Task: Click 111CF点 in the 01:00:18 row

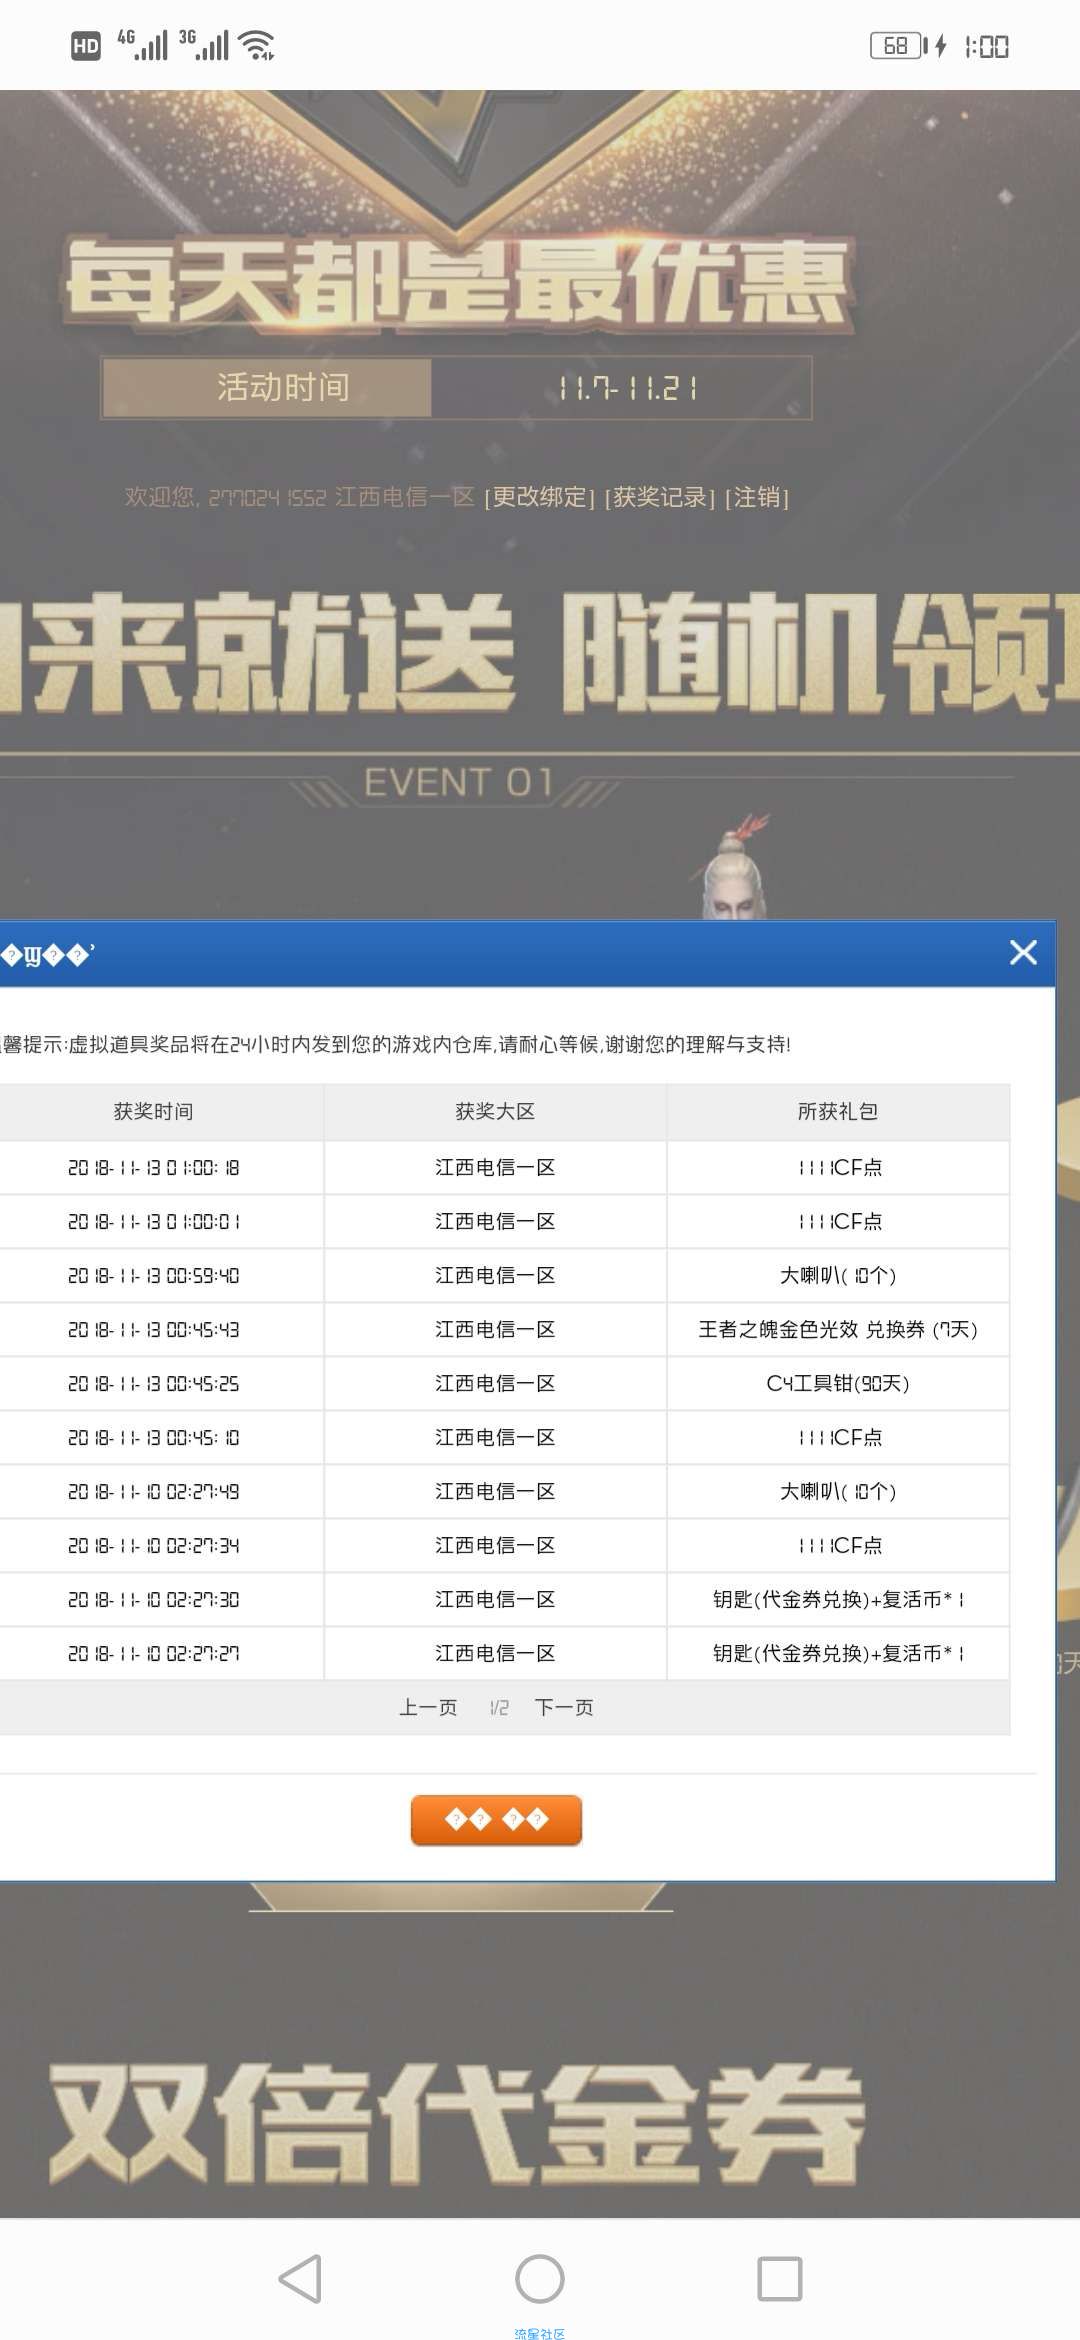Action: (838, 1167)
